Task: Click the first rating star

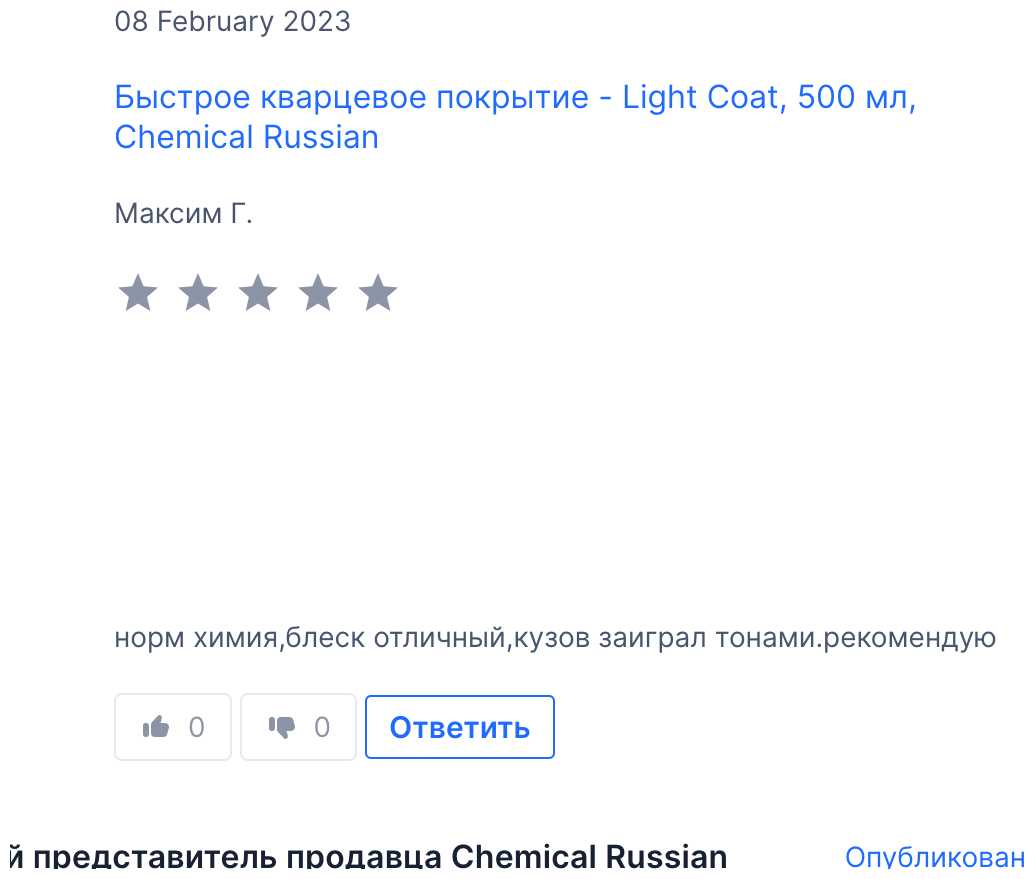Action: [137, 294]
